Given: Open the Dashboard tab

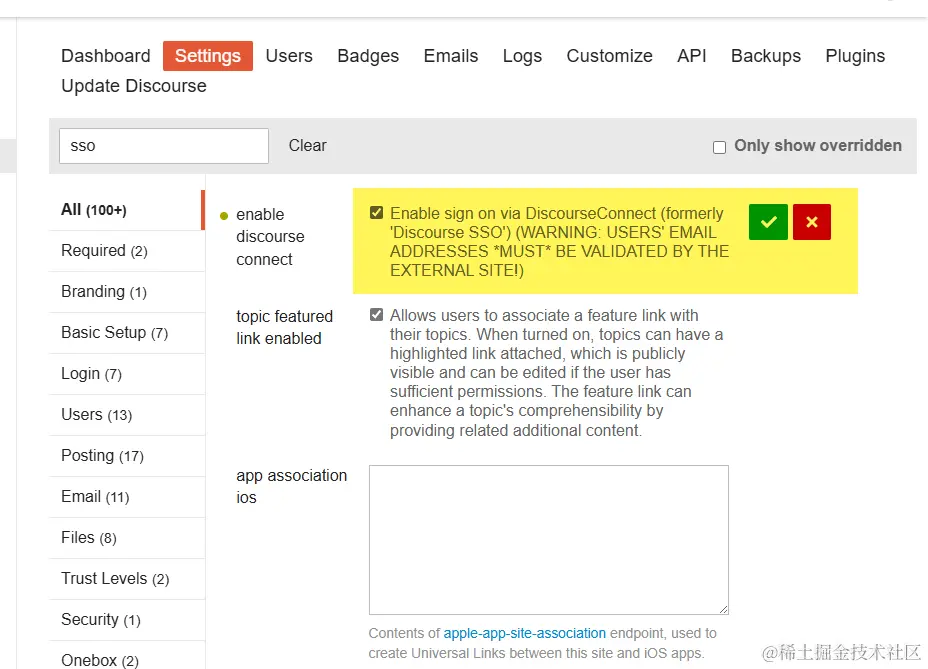Looking at the screenshot, I should pyautogui.click(x=106, y=56).
